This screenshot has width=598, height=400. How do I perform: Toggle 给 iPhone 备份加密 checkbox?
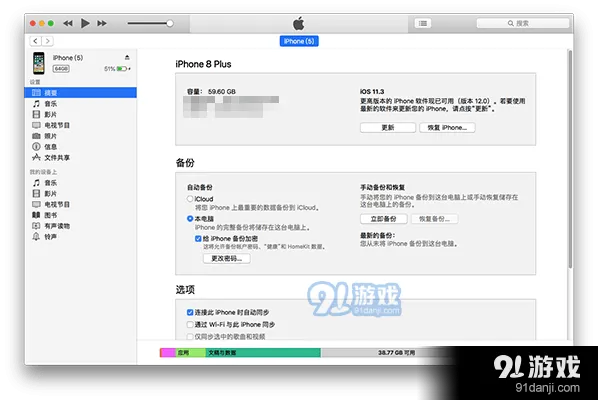pos(198,239)
